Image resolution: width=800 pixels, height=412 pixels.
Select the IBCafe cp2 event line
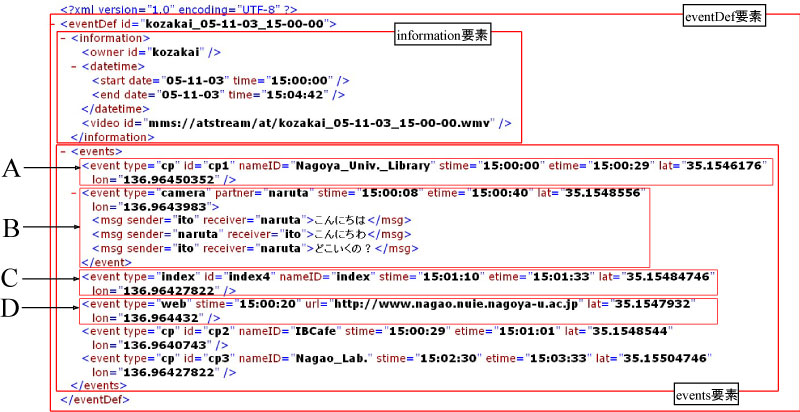pos(380,330)
